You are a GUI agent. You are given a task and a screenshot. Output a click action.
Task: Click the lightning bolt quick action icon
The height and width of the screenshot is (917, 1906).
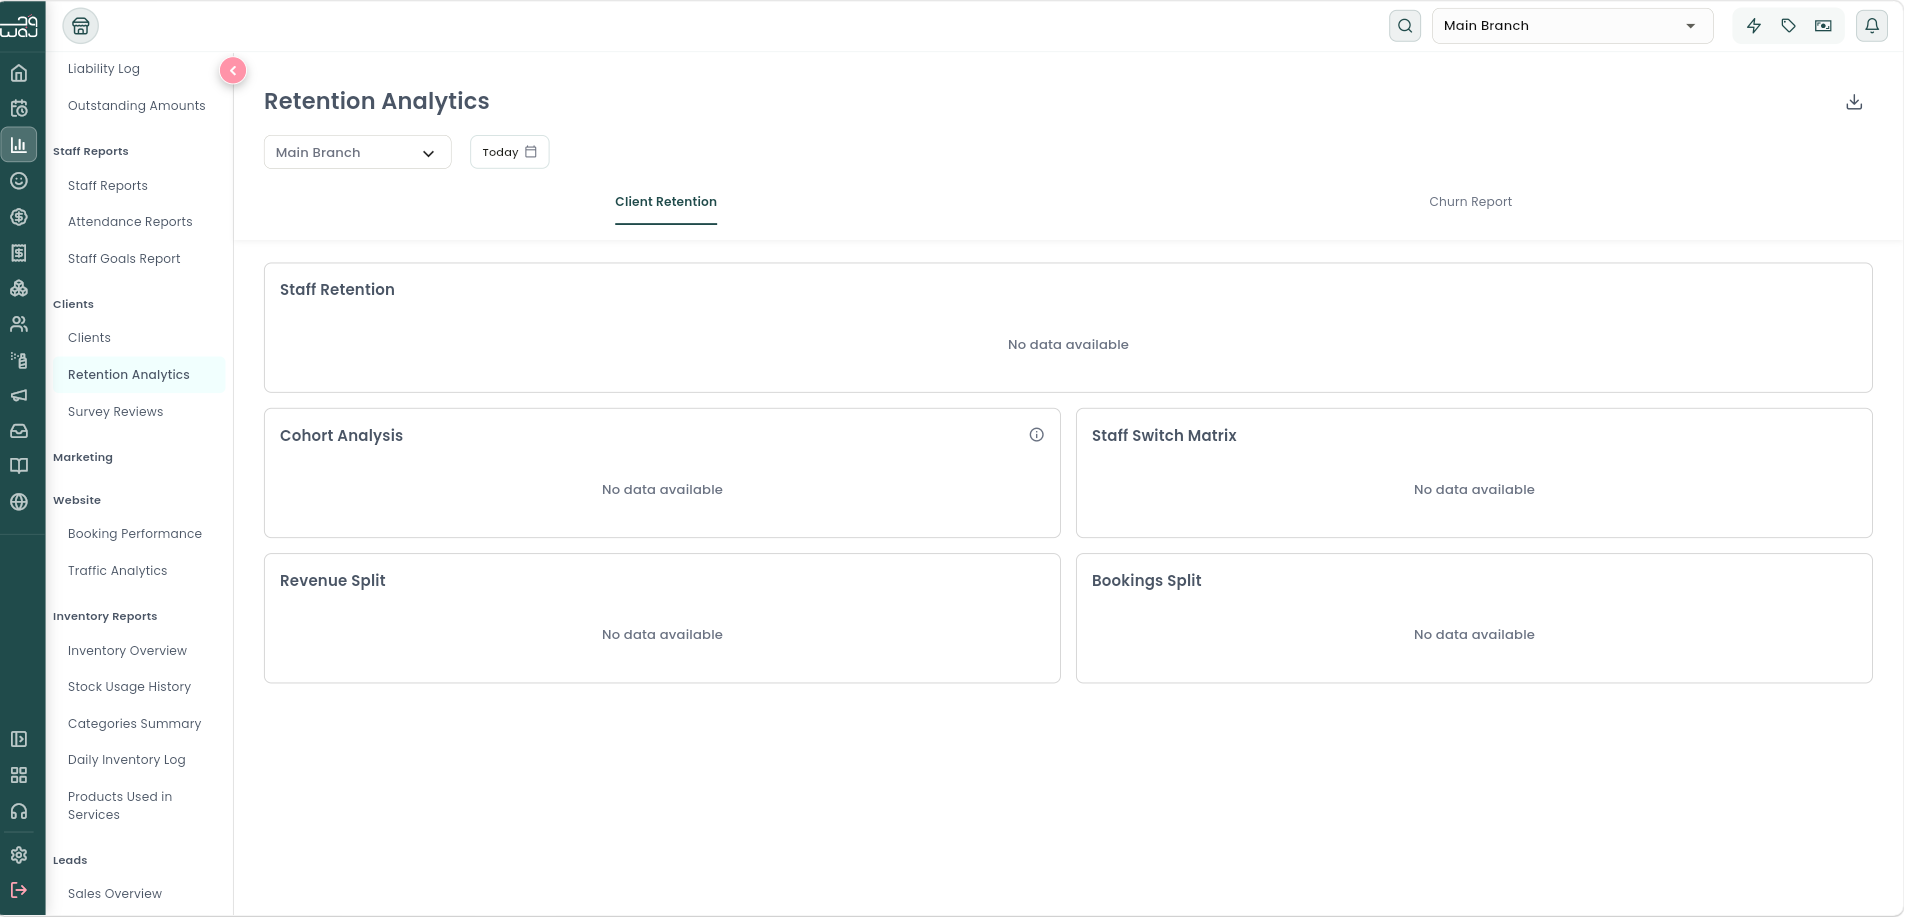(x=1754, y=26)
